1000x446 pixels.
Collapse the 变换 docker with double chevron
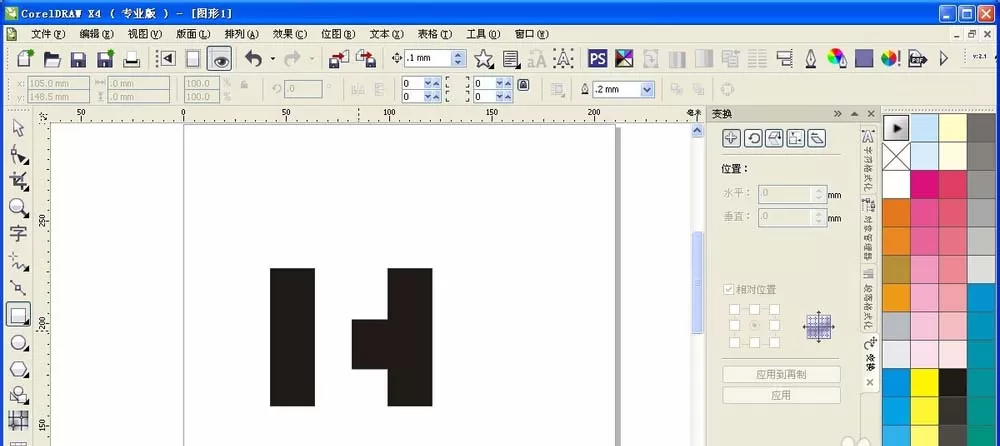tap(837, 114)
